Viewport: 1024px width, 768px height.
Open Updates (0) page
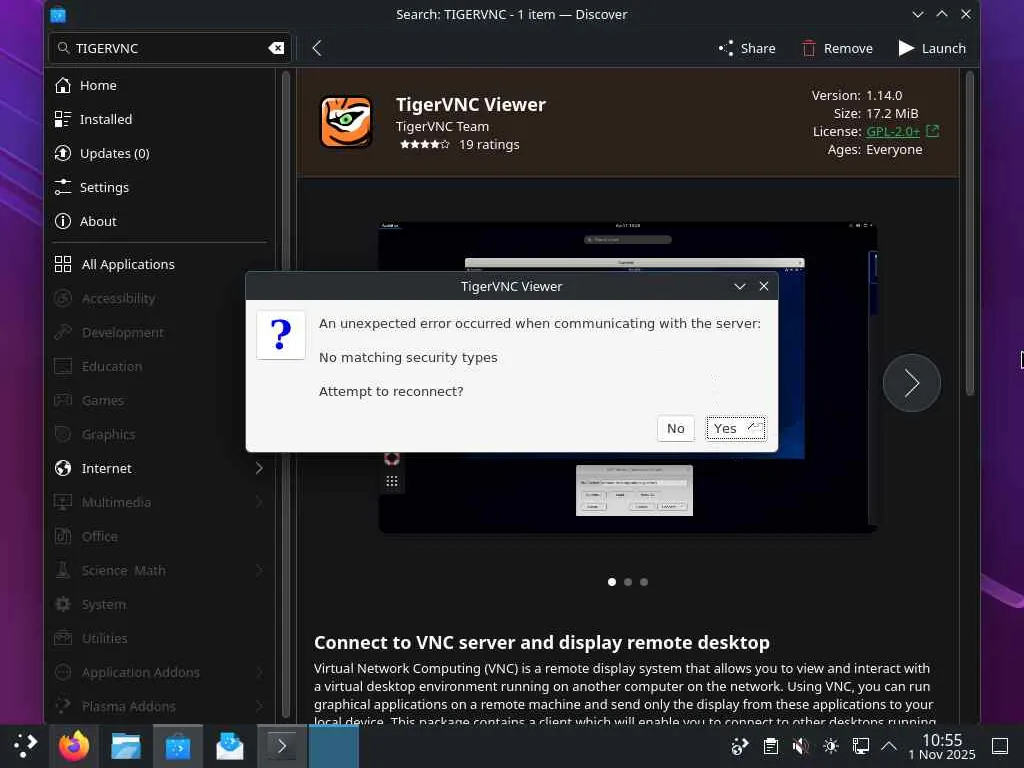tap(160, 153)
